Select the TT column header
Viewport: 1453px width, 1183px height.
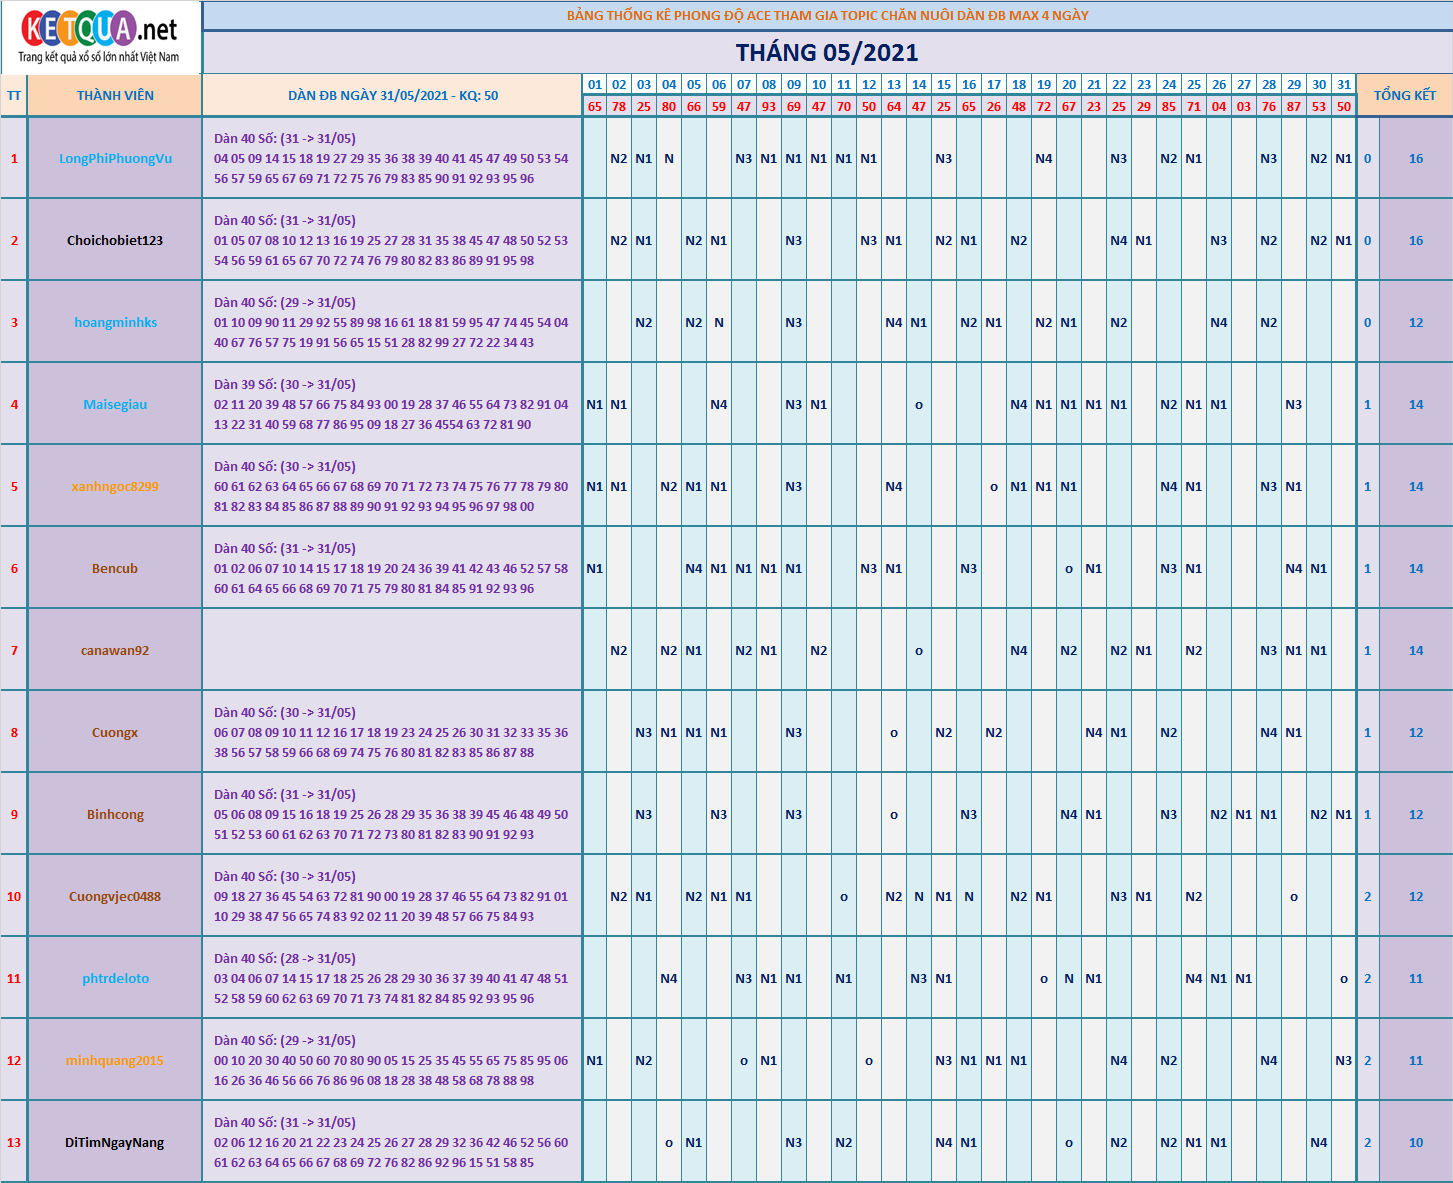14,95
